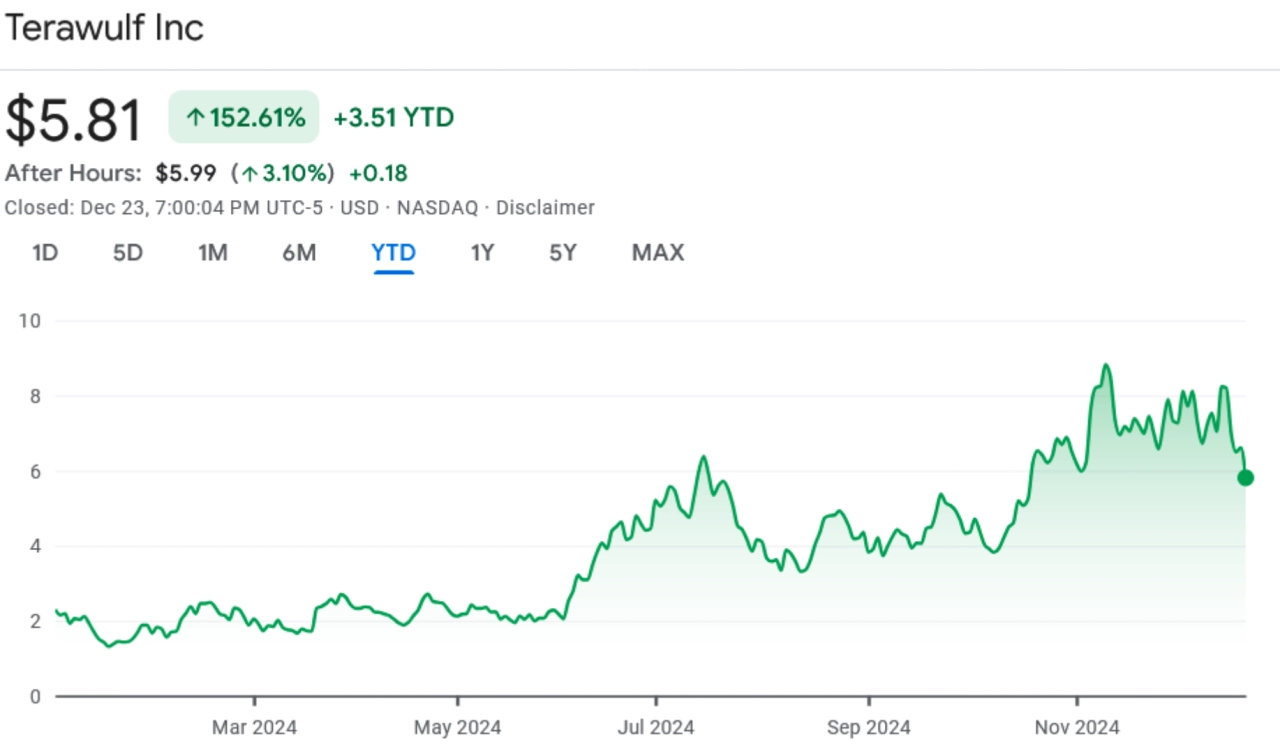
Task: Select the 1D time range tab
Action: click(45, 253)
